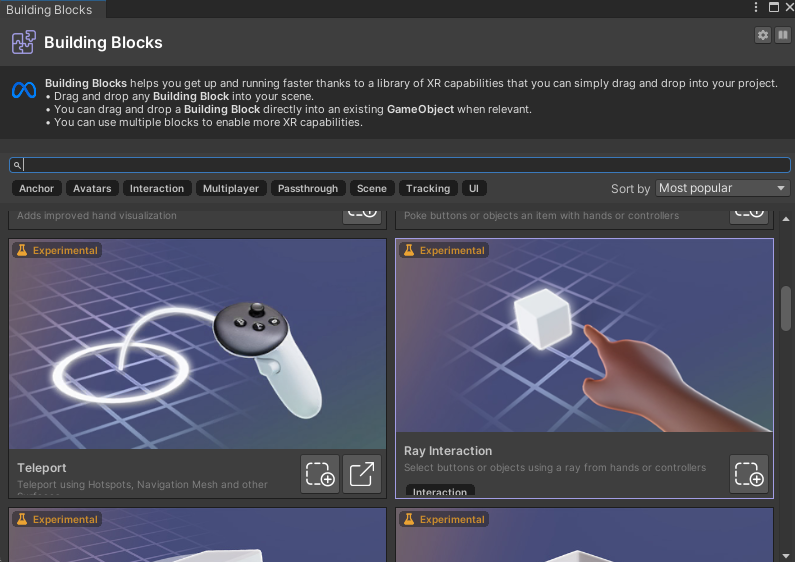795x562 pixels.
Task: Filter blocks by UI tag
Action: [474, 188]
